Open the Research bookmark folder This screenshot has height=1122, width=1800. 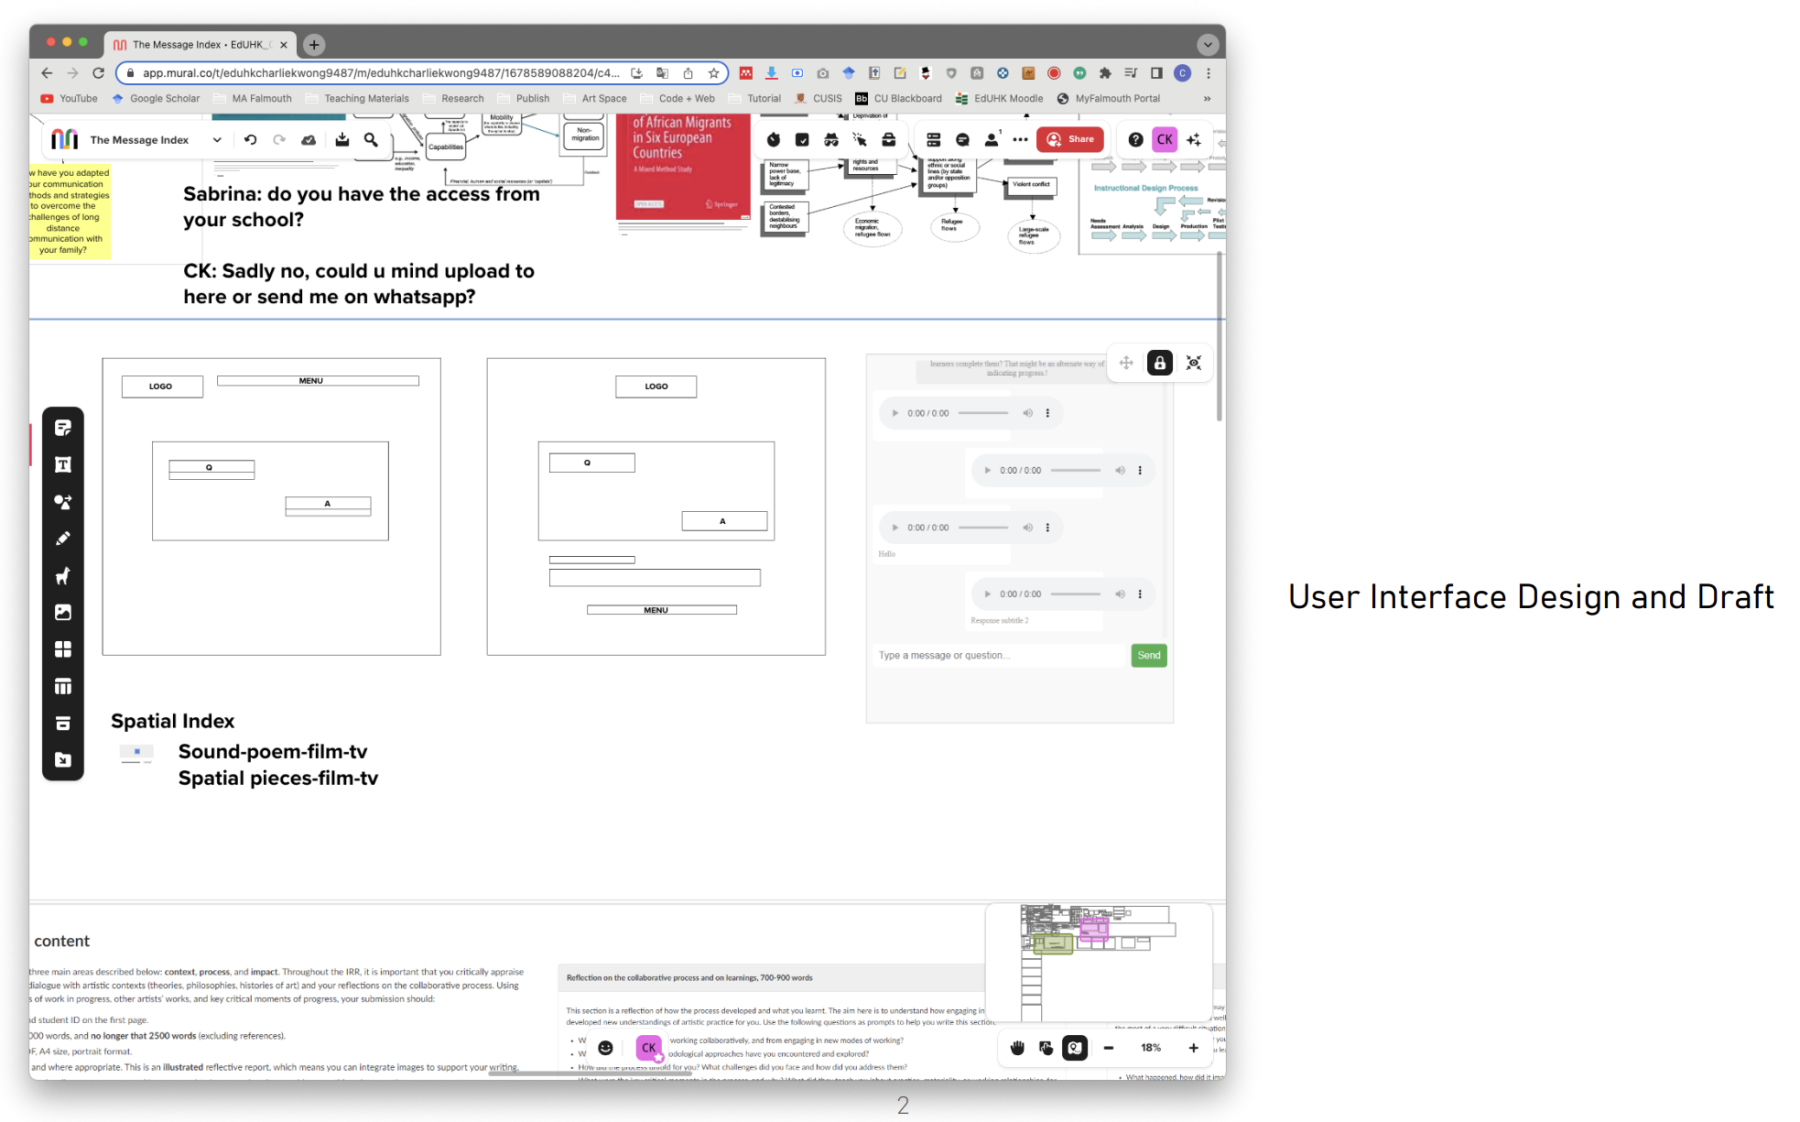[454, 99]
